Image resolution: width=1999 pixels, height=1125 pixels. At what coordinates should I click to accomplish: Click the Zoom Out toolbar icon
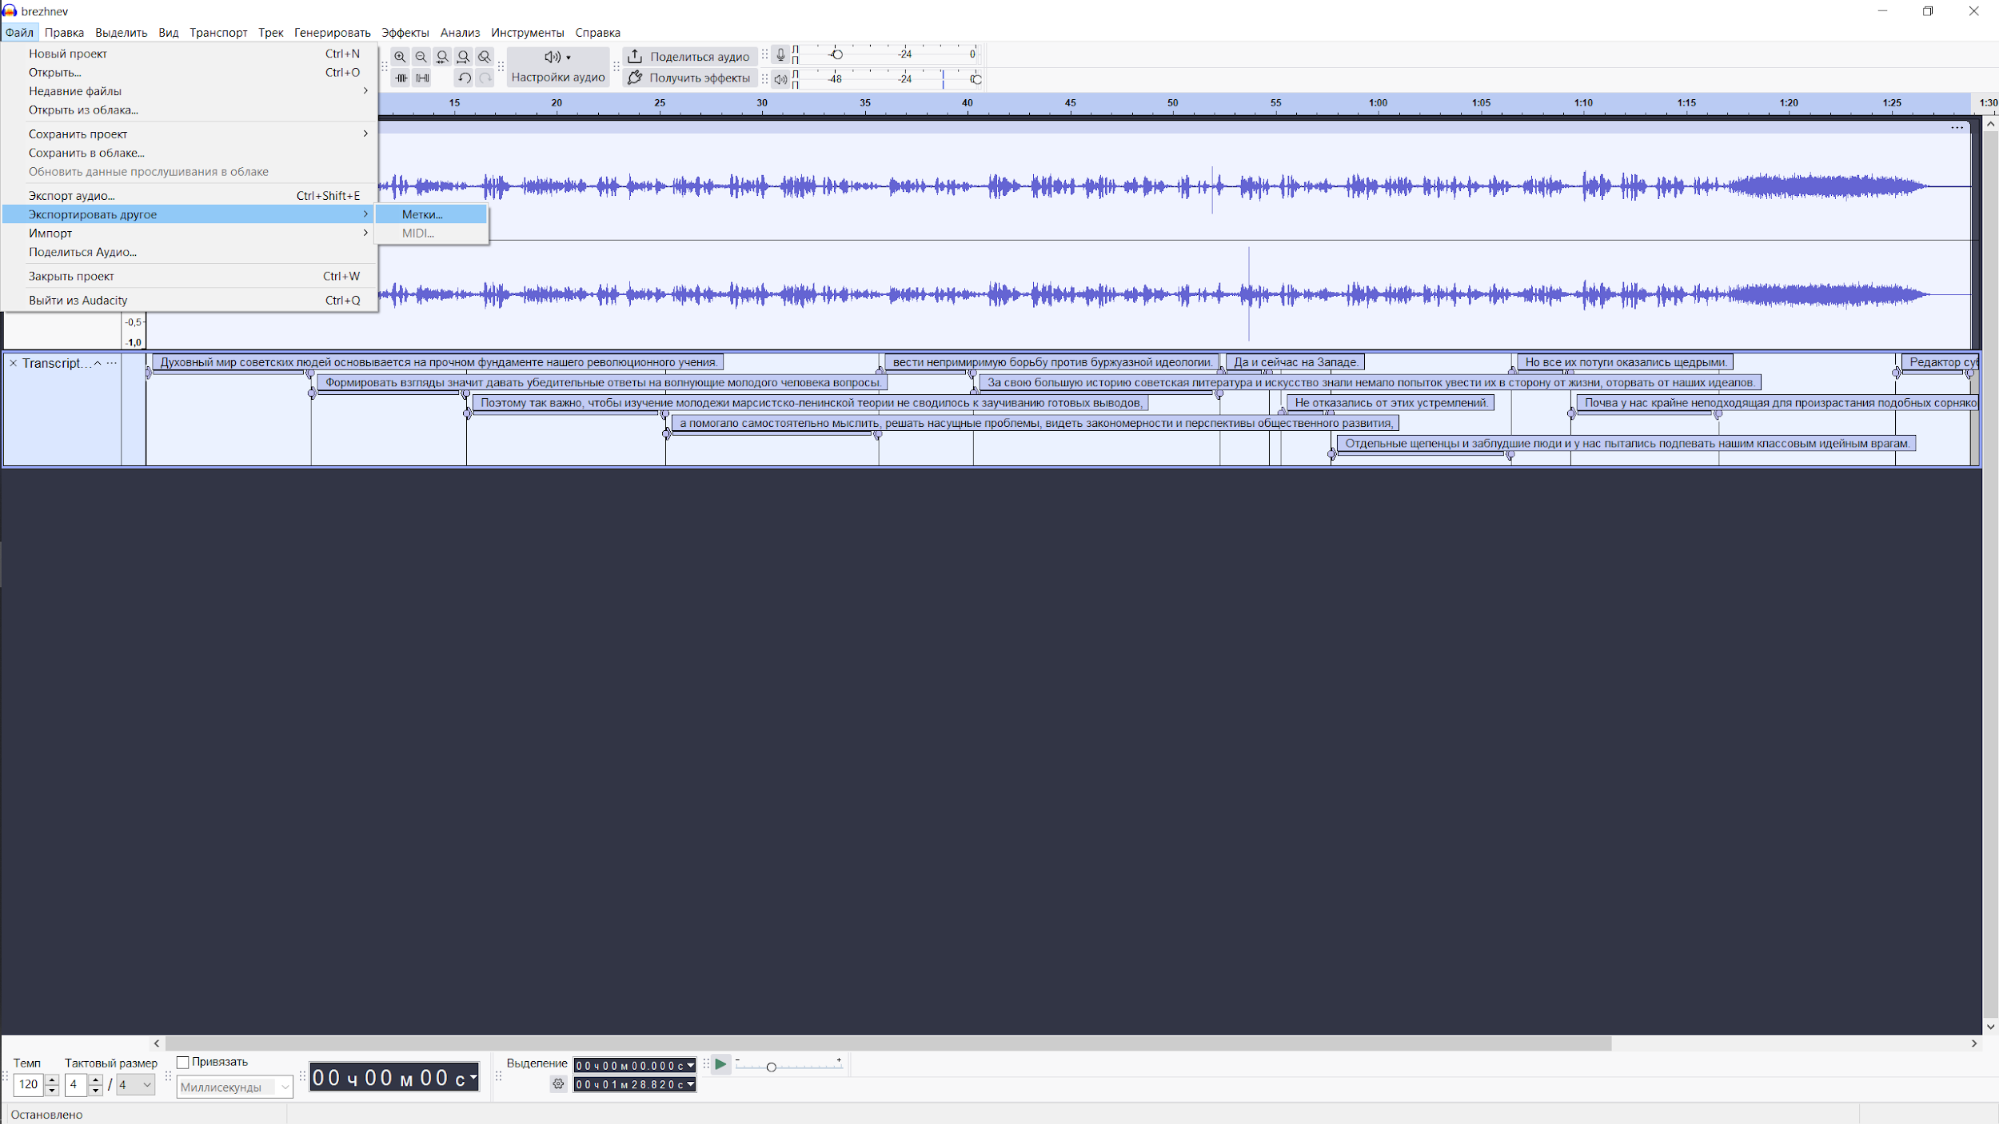point(421,57)
